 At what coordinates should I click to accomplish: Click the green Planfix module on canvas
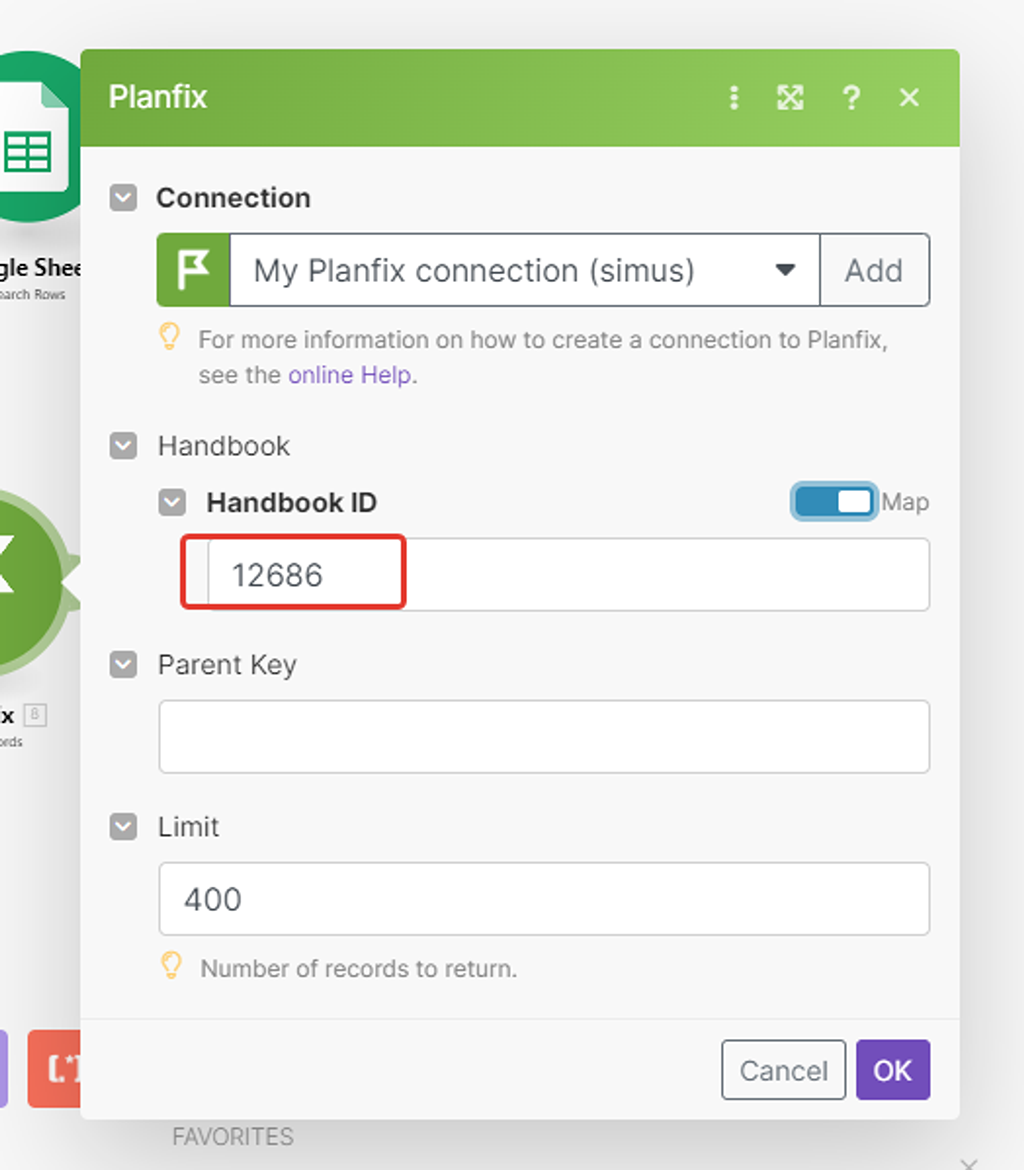[34, 582]
